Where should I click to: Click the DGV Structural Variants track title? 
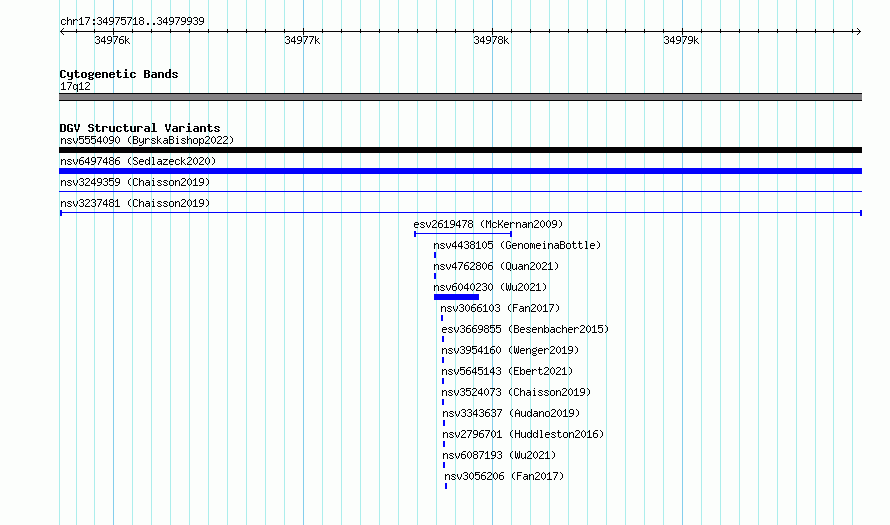(140, 128)
